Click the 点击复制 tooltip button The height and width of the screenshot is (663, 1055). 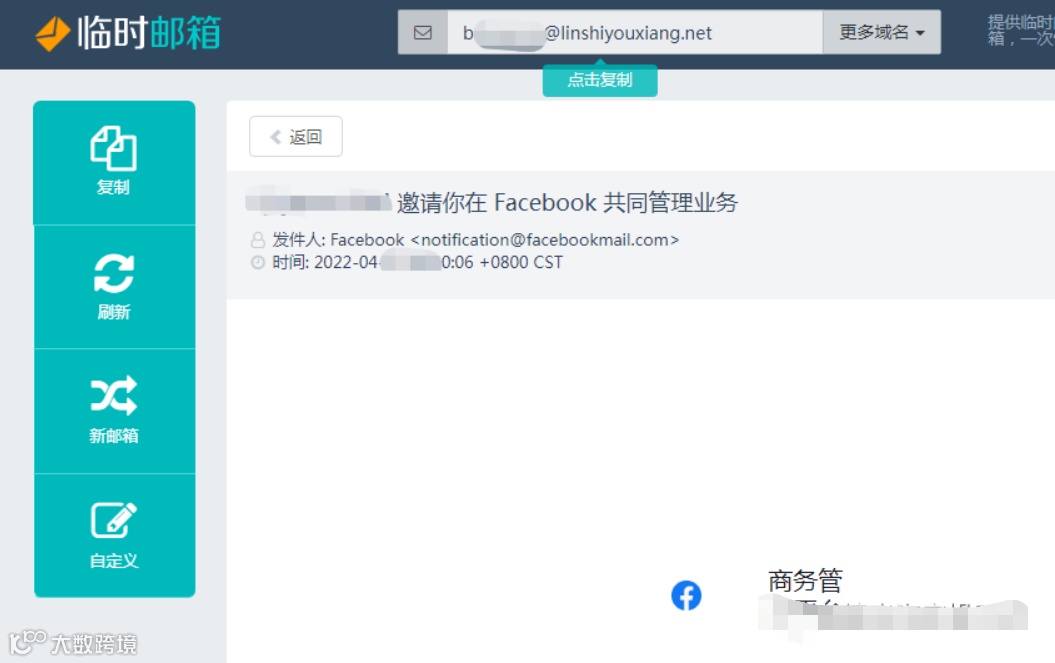[600, 80]
